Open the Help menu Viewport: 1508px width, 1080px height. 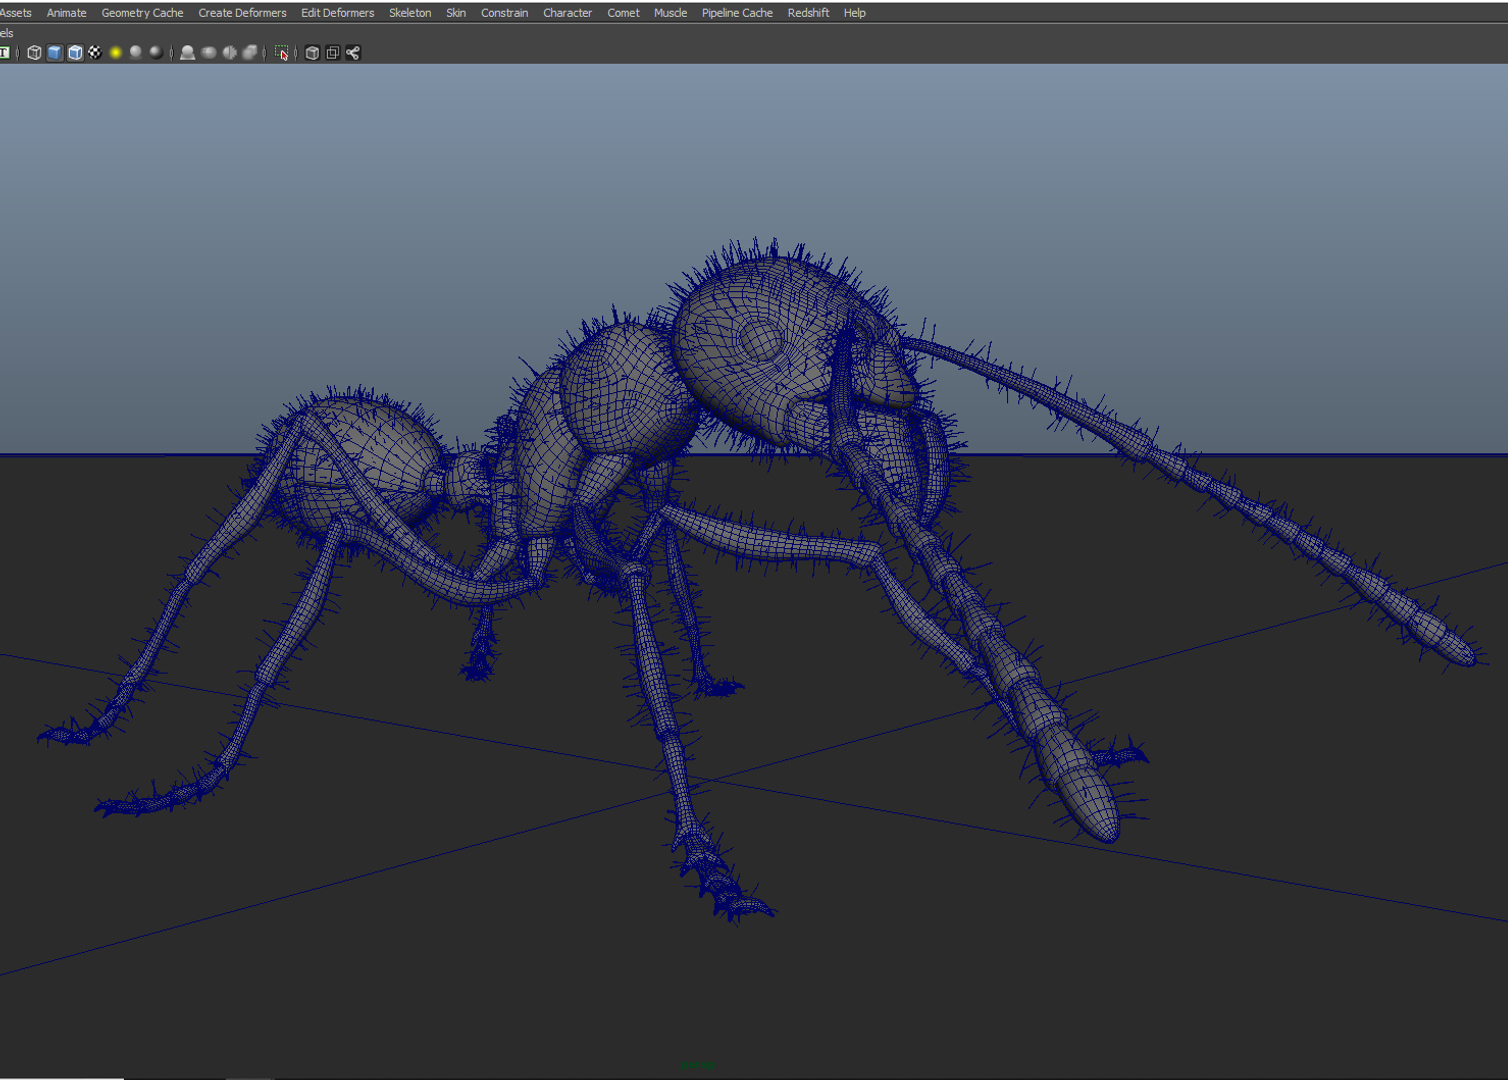click(x=854, y=13)
